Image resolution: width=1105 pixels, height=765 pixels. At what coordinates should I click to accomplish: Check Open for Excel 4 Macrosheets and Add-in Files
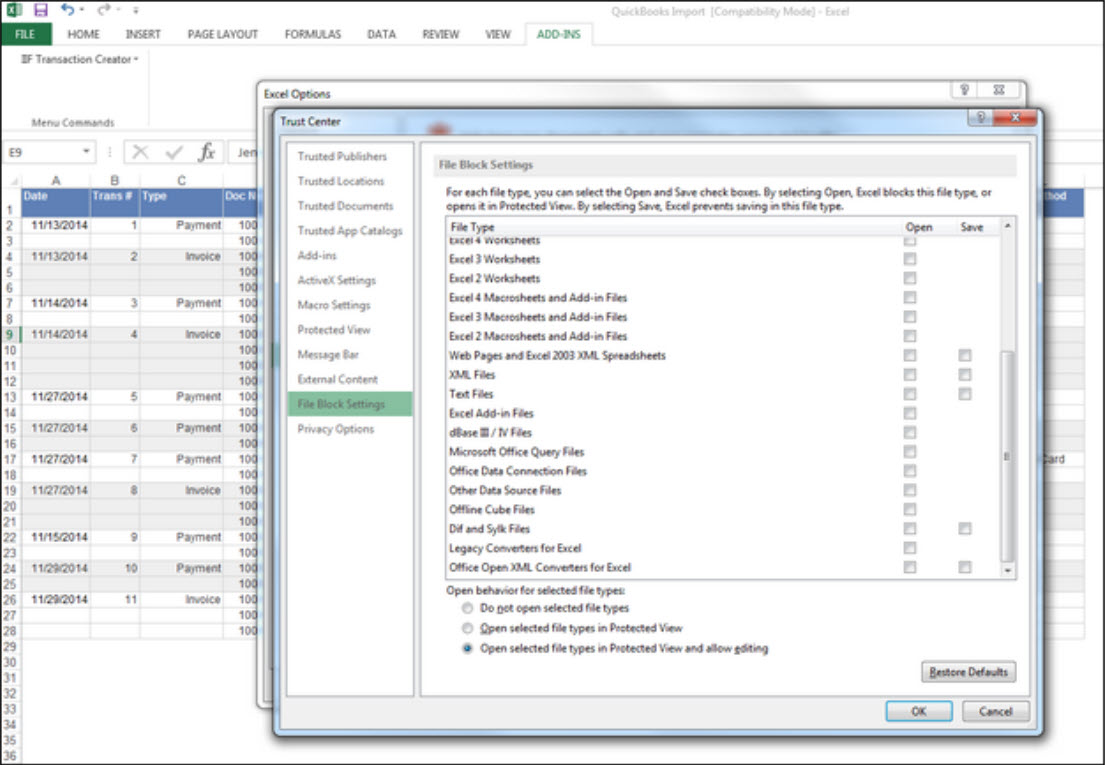click(x=910, y=297)
